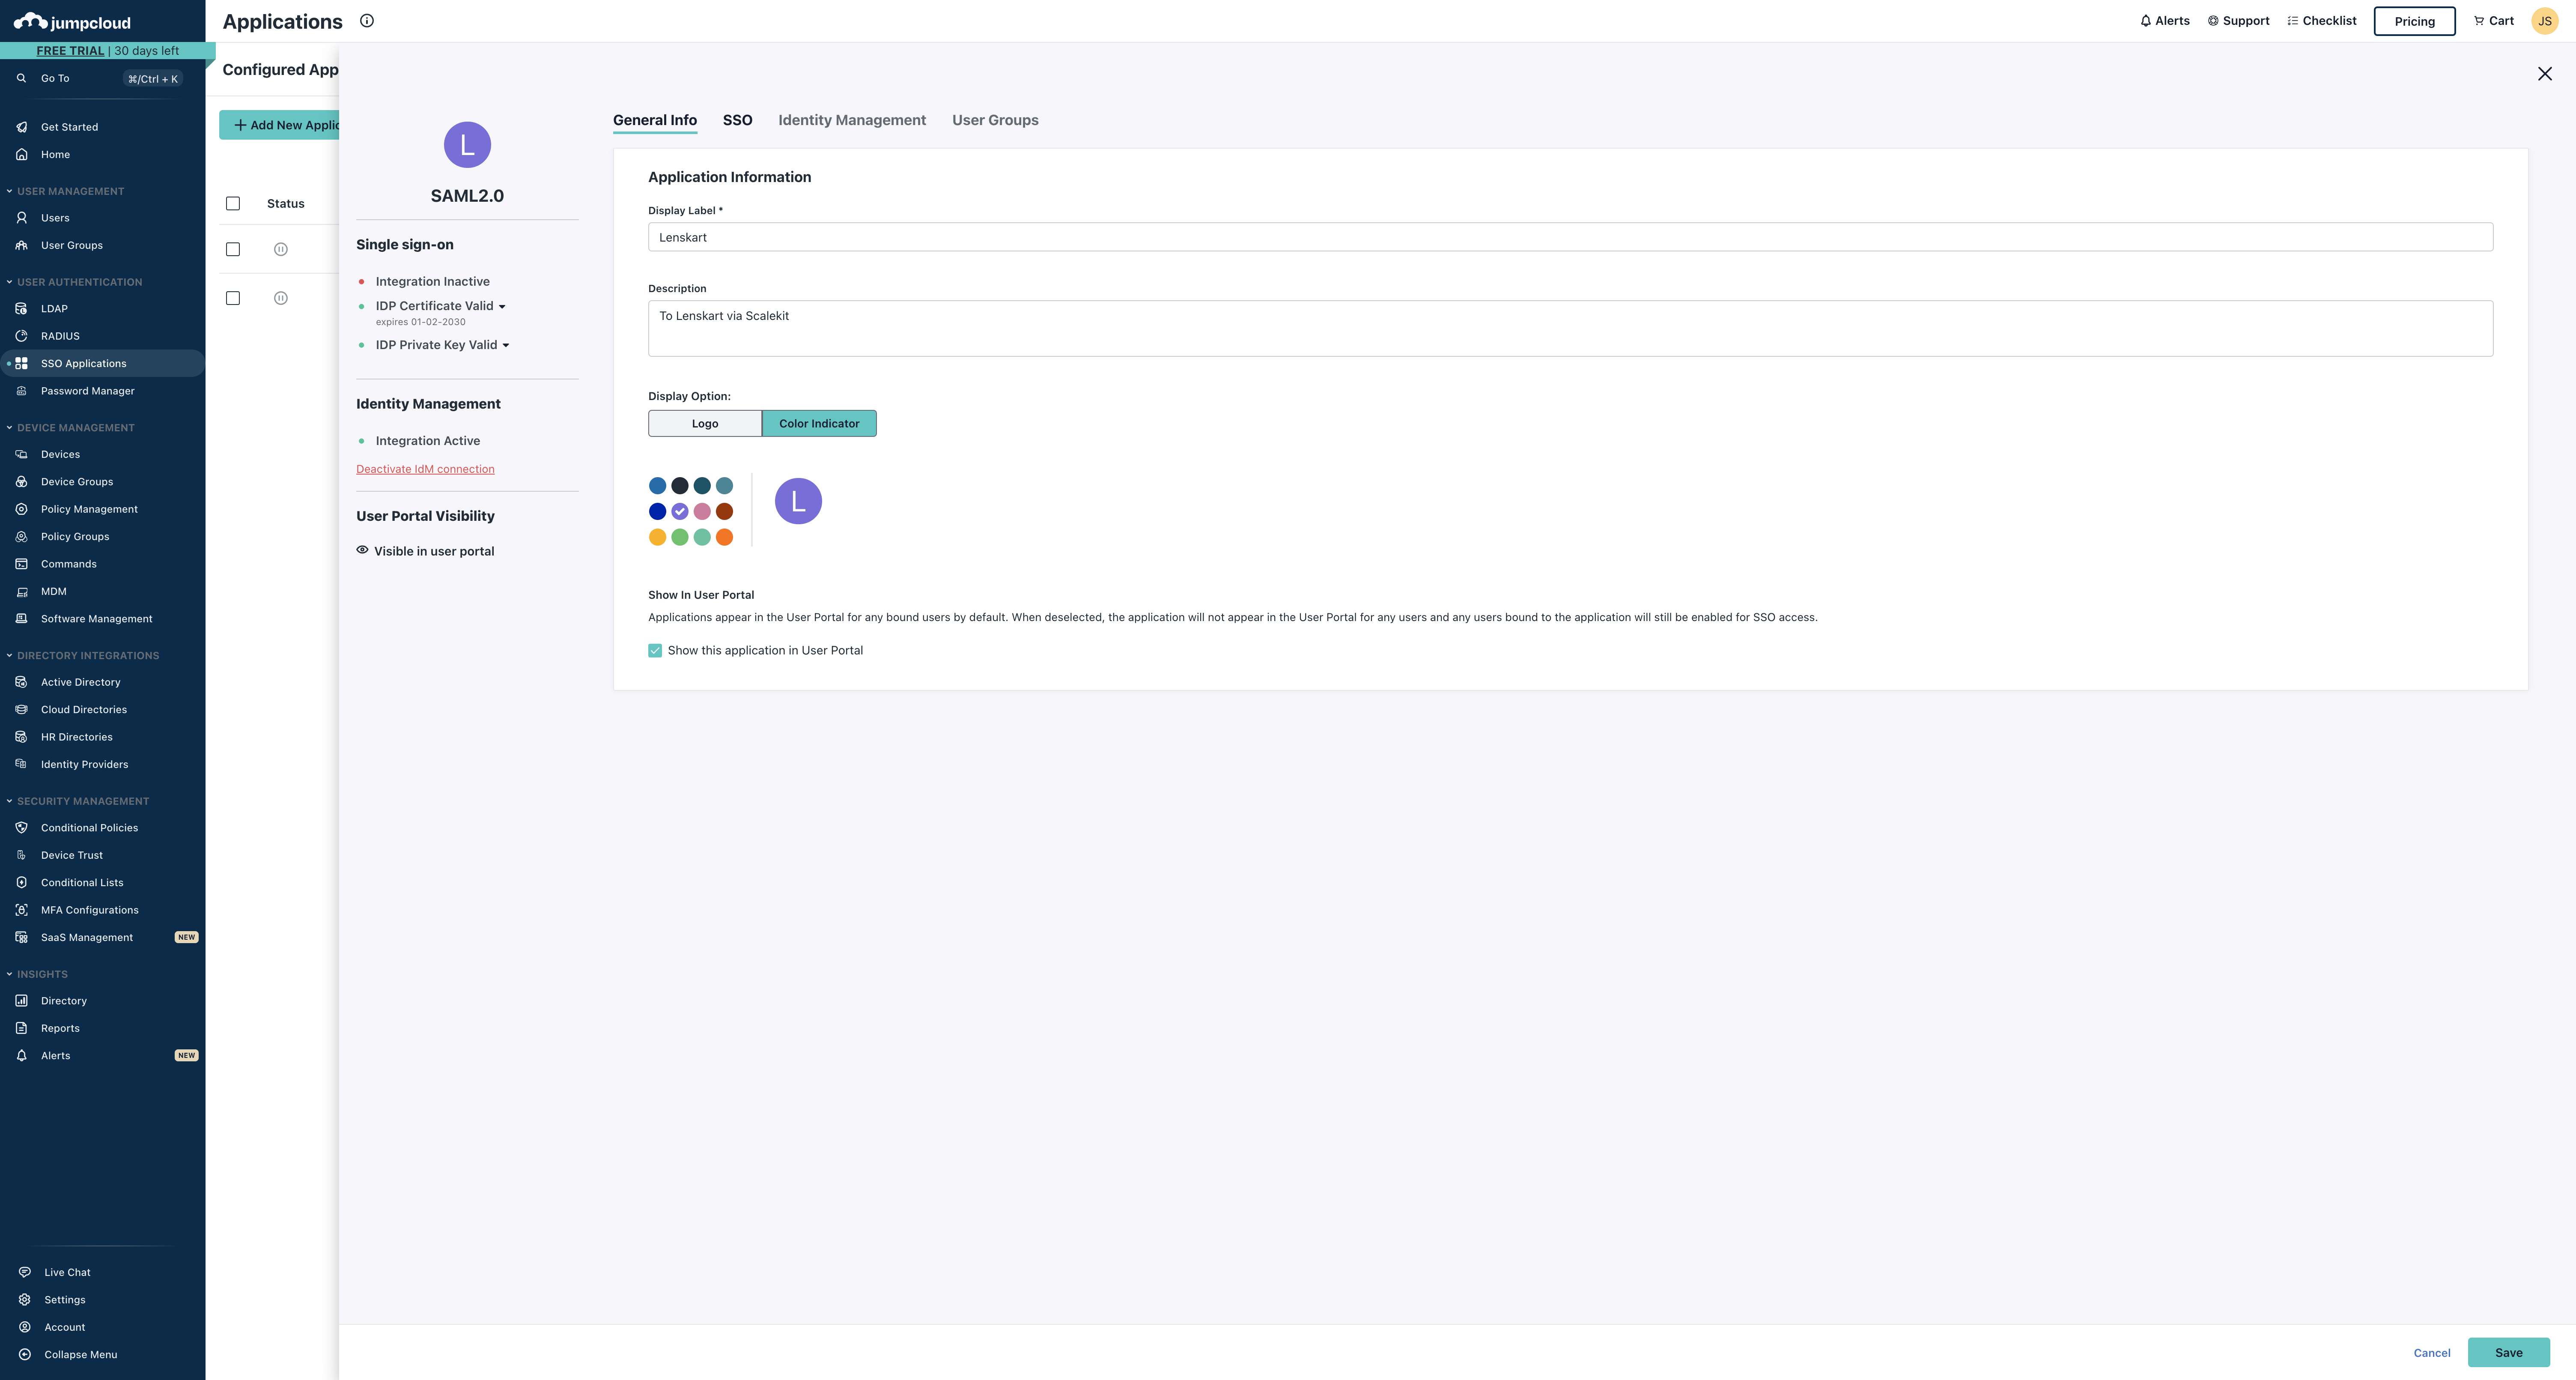This screenshot has height=1380, width=2576.
Task: Click the Conditional Policies shield icon
Action: point(21,828)
